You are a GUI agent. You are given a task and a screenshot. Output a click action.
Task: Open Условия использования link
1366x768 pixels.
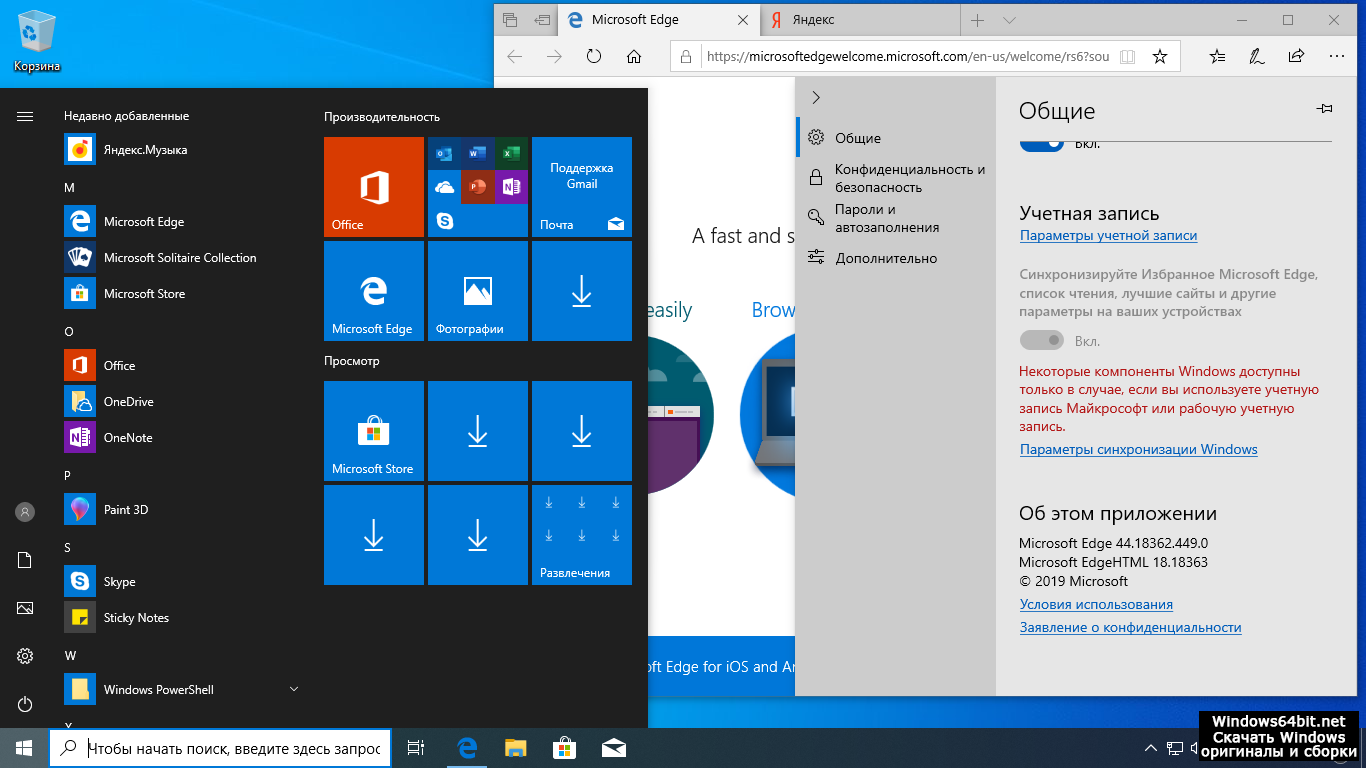click(x=1096, y=605)
